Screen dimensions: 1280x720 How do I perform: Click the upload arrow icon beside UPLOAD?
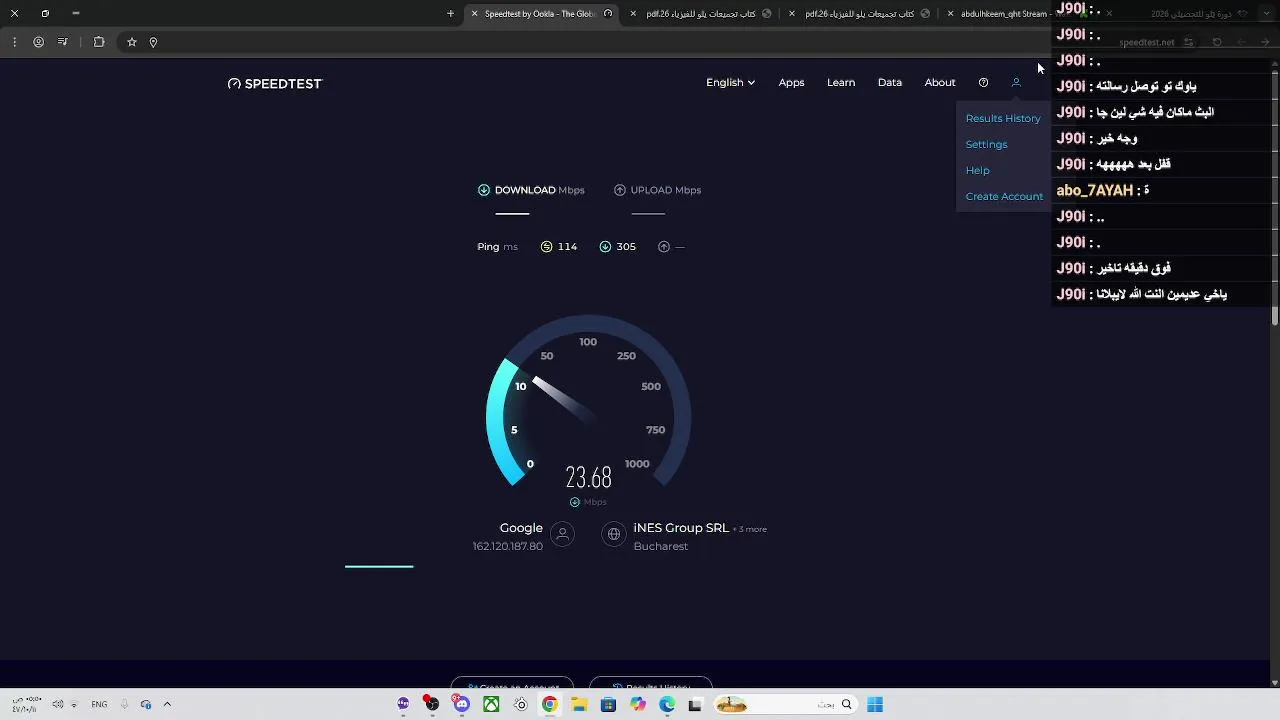tap(620, 190)
